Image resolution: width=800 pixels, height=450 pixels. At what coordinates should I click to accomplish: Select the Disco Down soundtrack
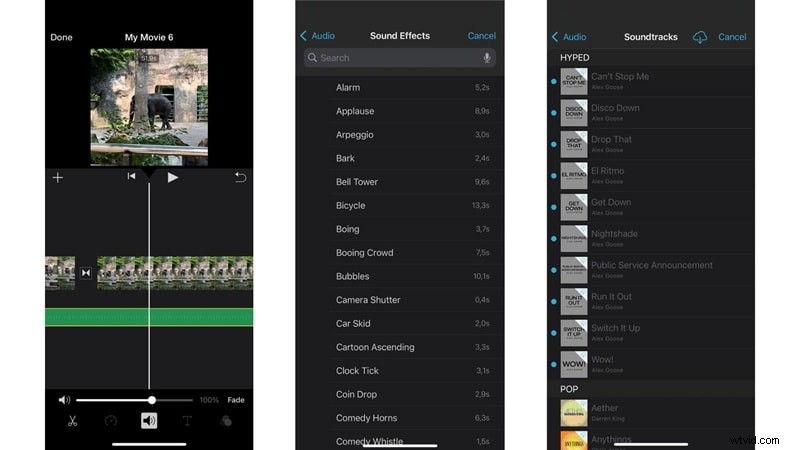pos(651,113)
